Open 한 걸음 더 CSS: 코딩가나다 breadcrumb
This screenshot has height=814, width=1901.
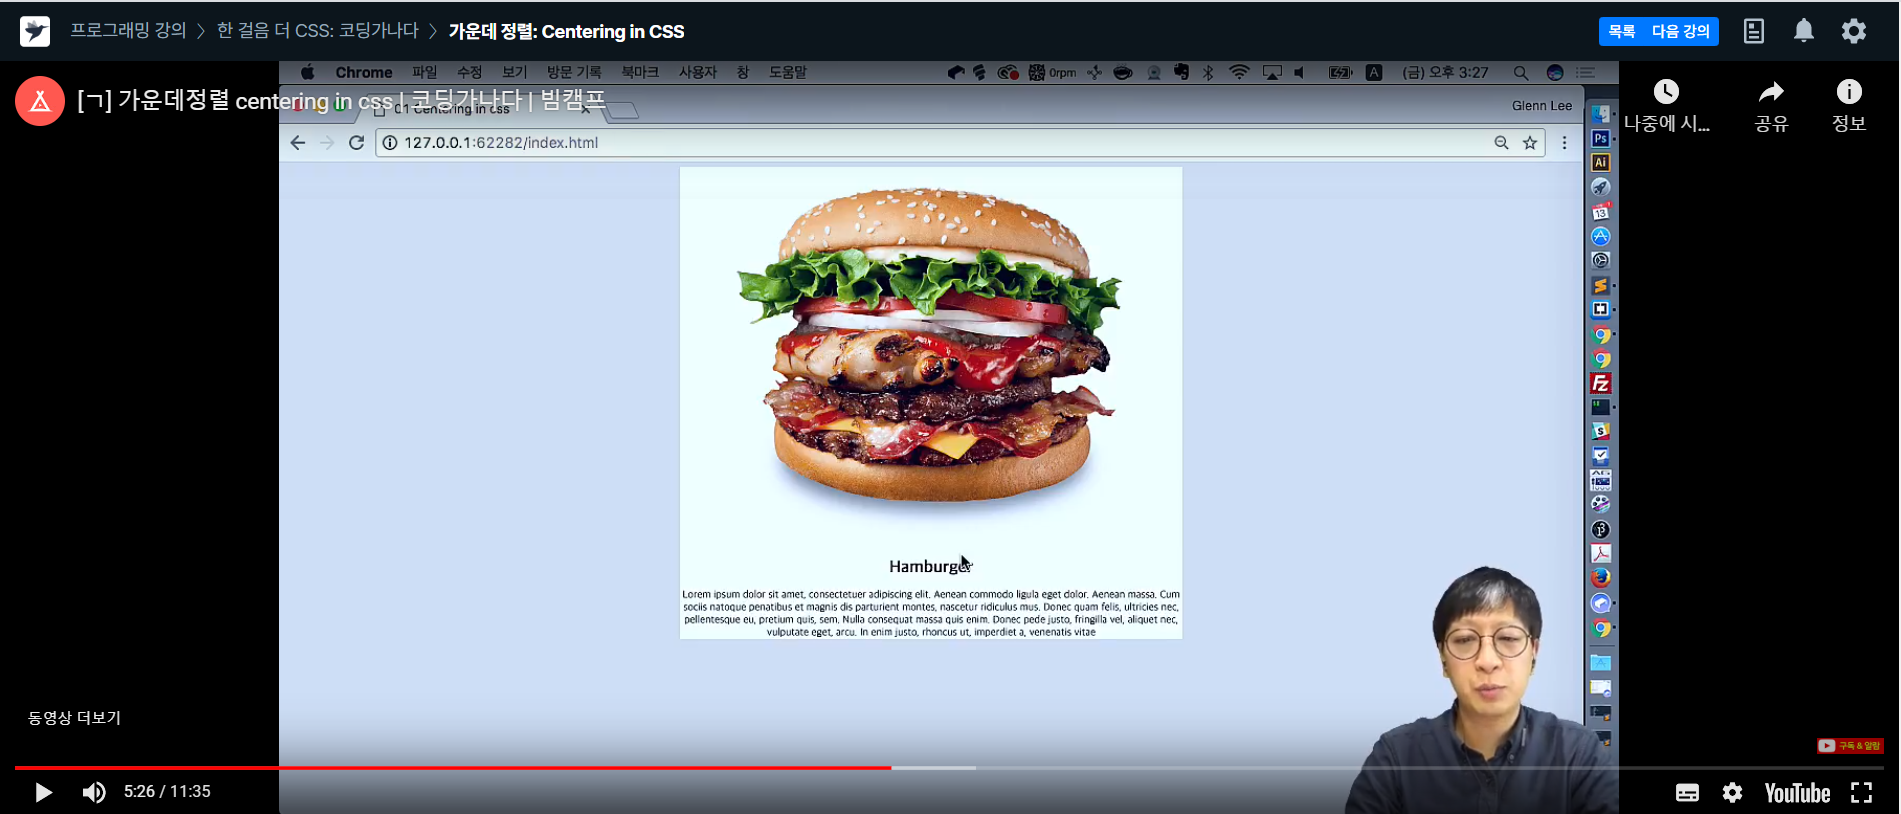pyautogui.click(x=317, y=31)
